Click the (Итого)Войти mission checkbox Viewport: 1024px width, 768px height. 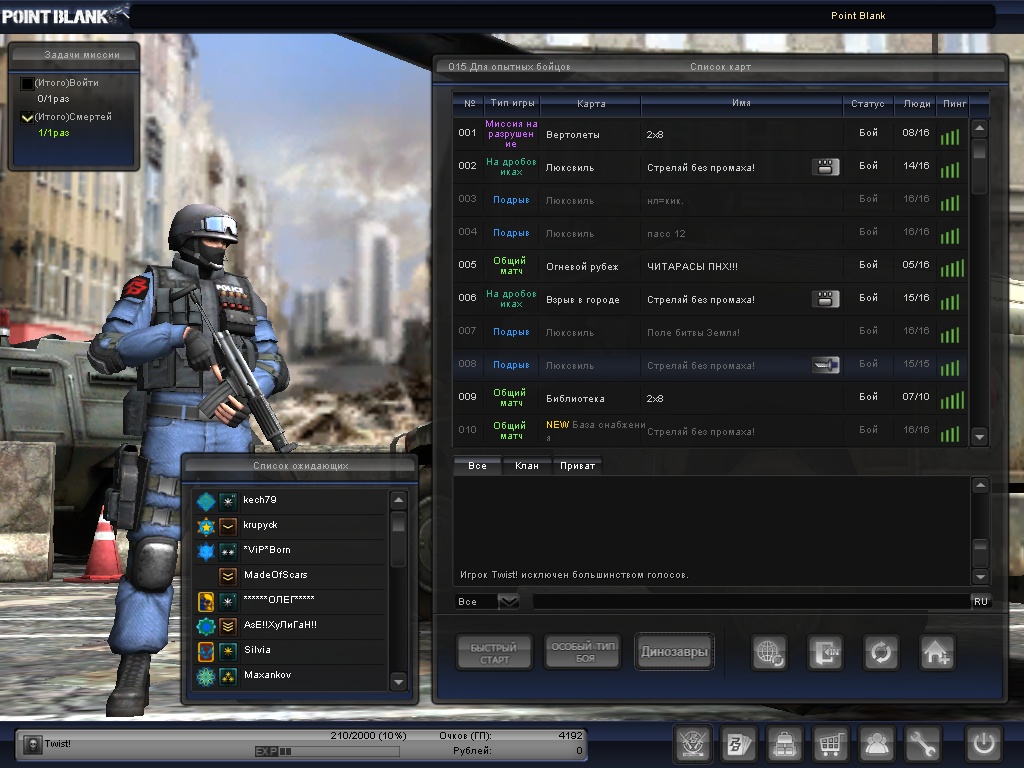(x=27, y=84)
